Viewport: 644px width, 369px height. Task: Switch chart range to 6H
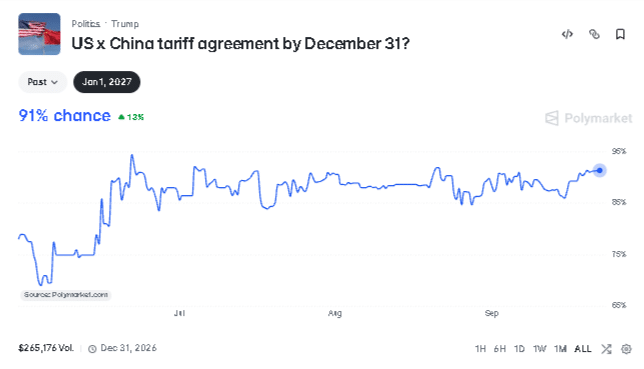pyautogui.click(x=499, y=349)
